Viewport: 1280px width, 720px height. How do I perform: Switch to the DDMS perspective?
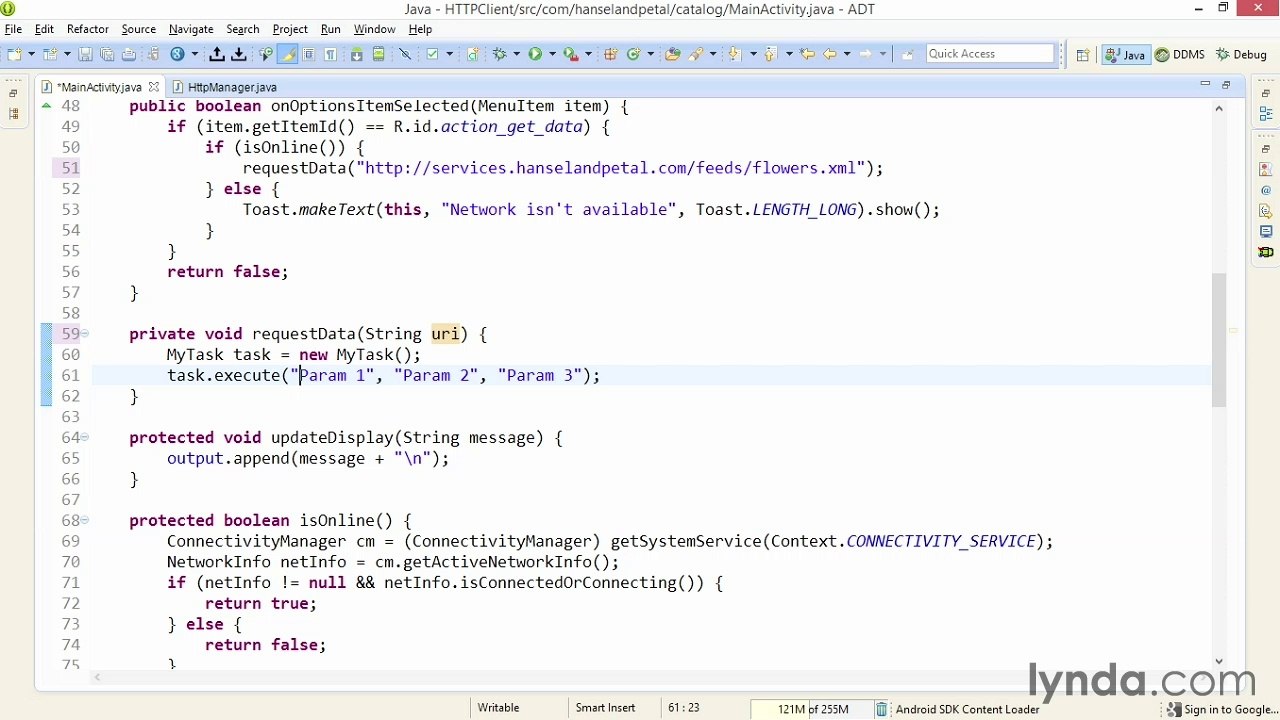pos(1180,55)
